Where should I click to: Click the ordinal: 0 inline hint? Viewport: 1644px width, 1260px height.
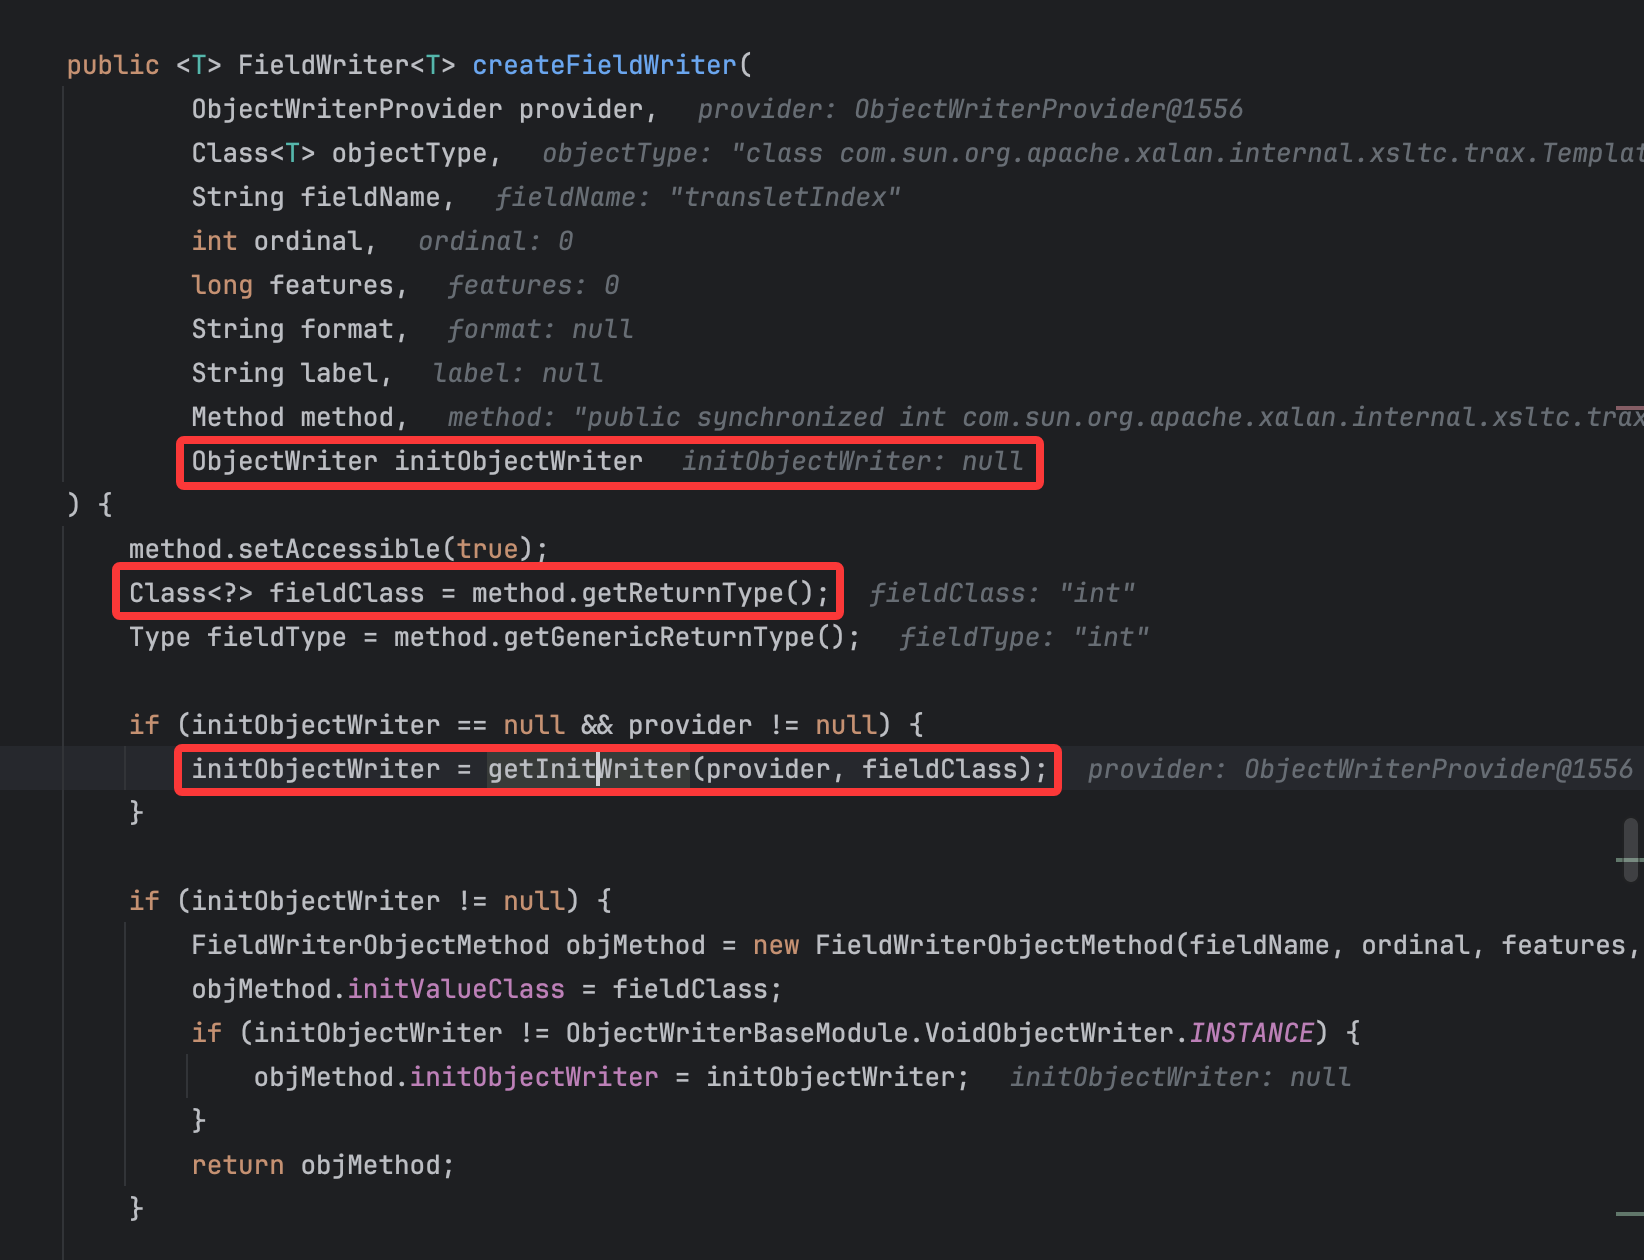(x=495, y=241)
